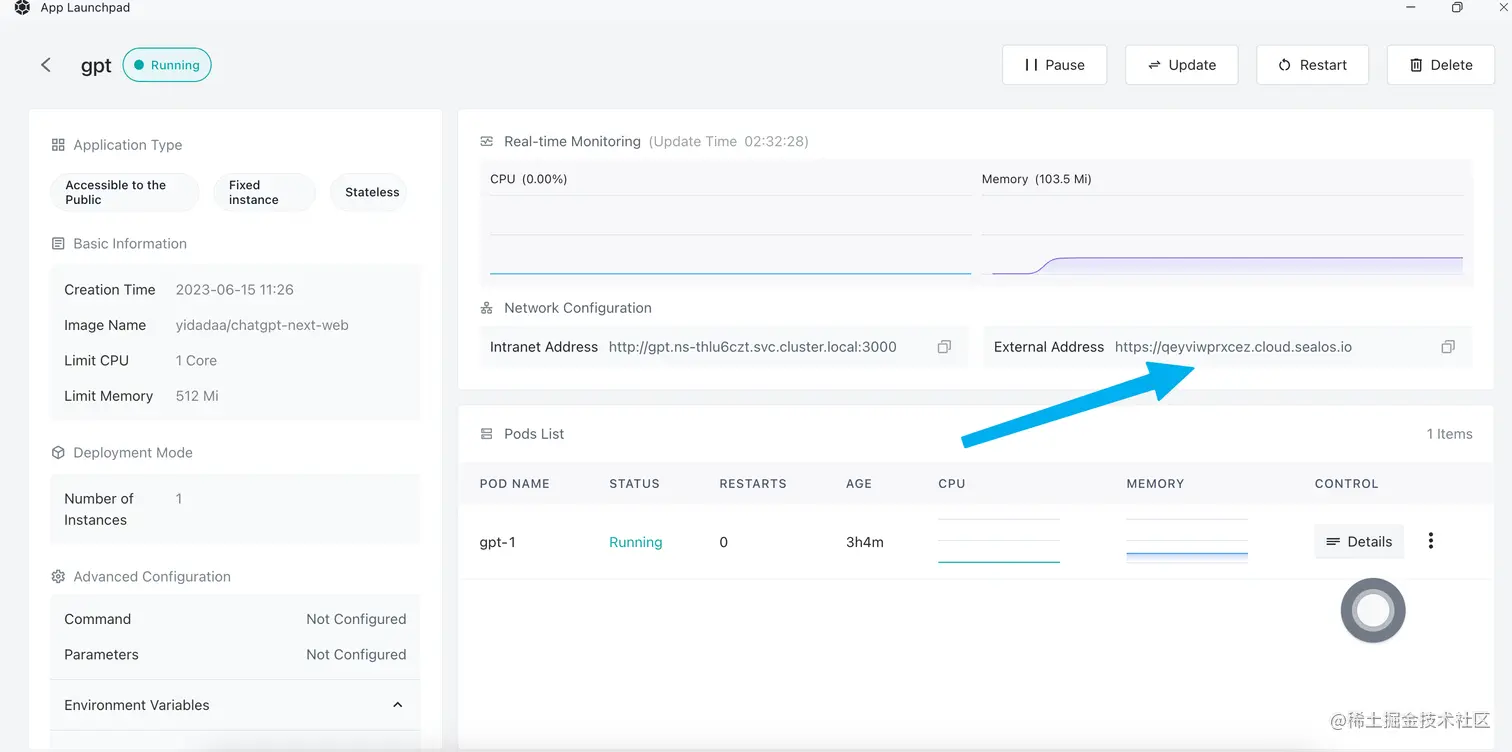Restart the gpt application
The height and width of the screenshot is (752, 1512).
click(1312, 65)
